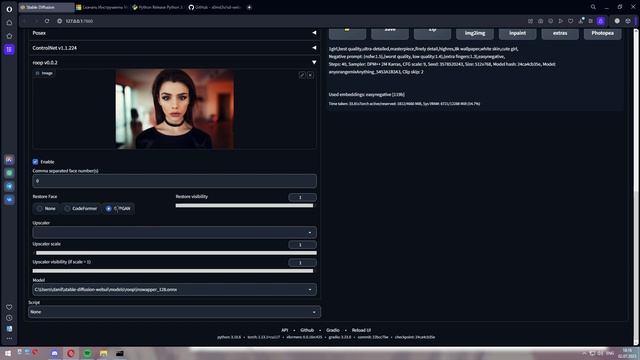Open File Explorer from the taskbar

click(103, 353)
